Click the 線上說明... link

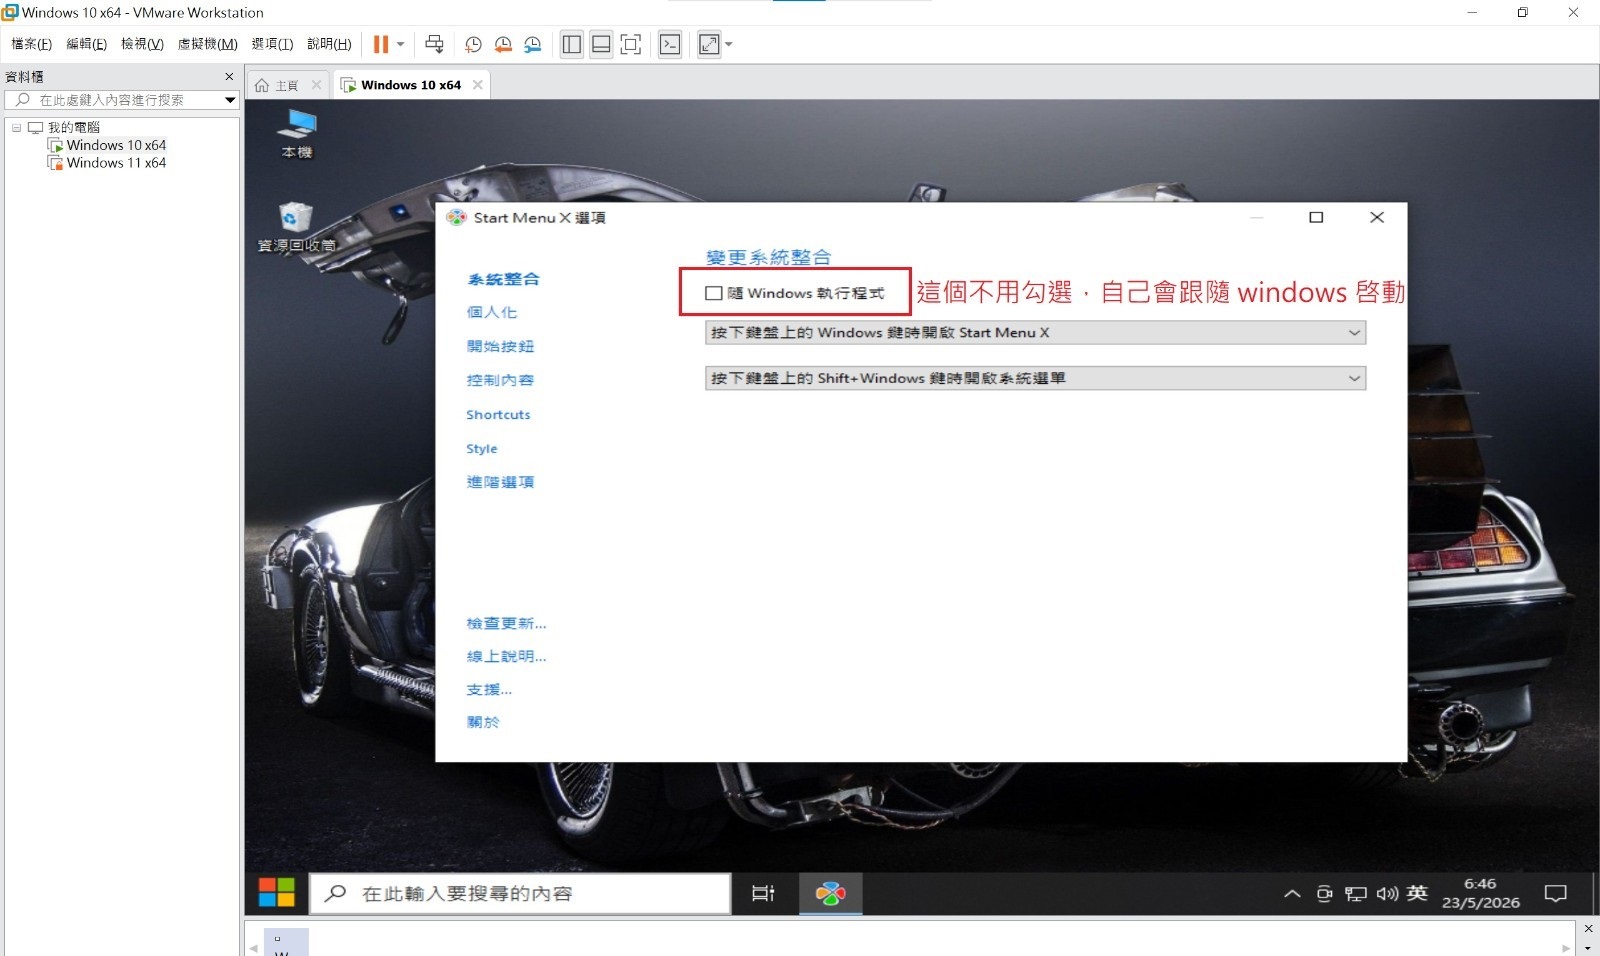point(506,656)
